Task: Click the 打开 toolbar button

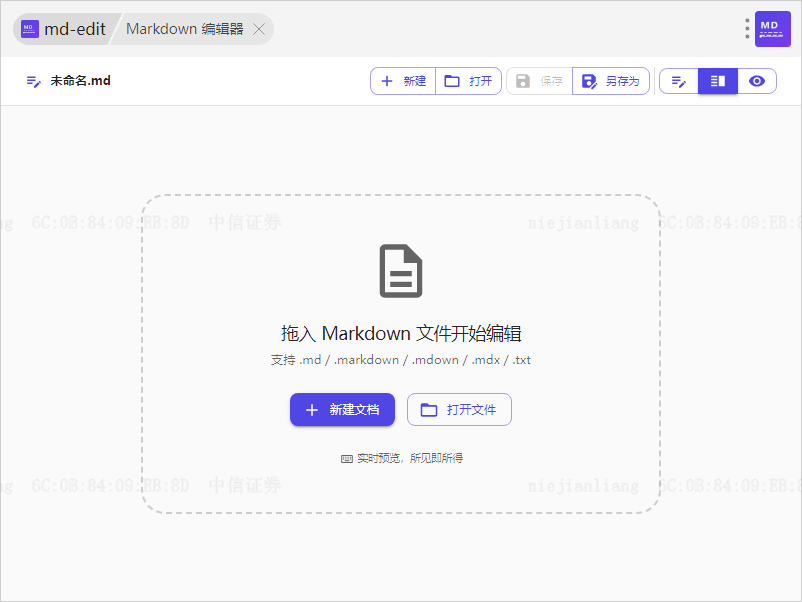Action: tap(468, 81)
